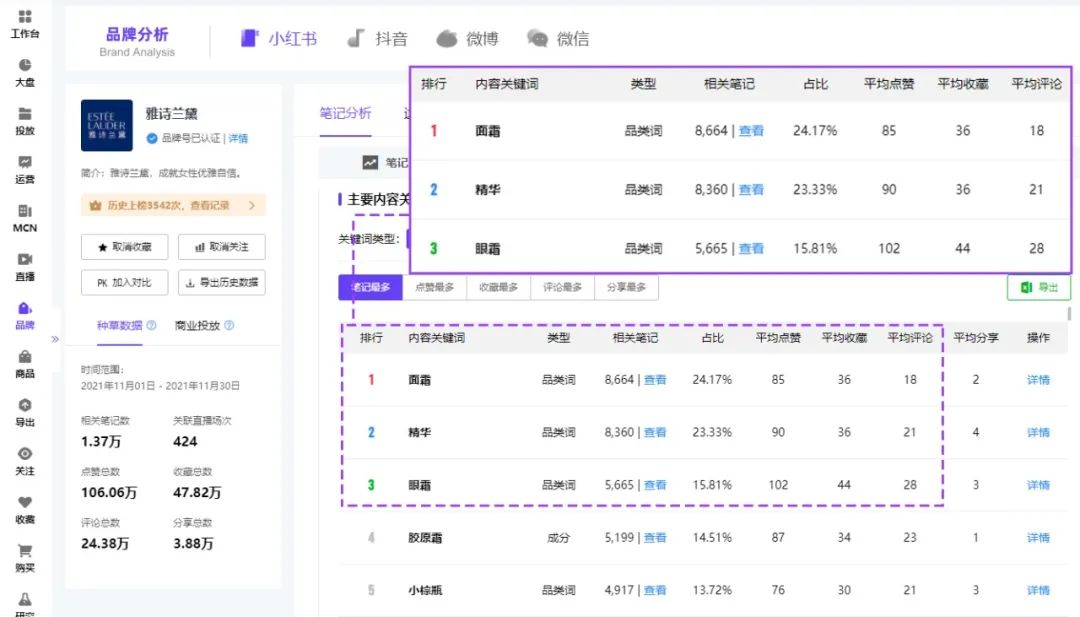Screen dimensions: 1080x617
Task: Click the 抖音 music-note platform icon
Action: pos(355,38)
